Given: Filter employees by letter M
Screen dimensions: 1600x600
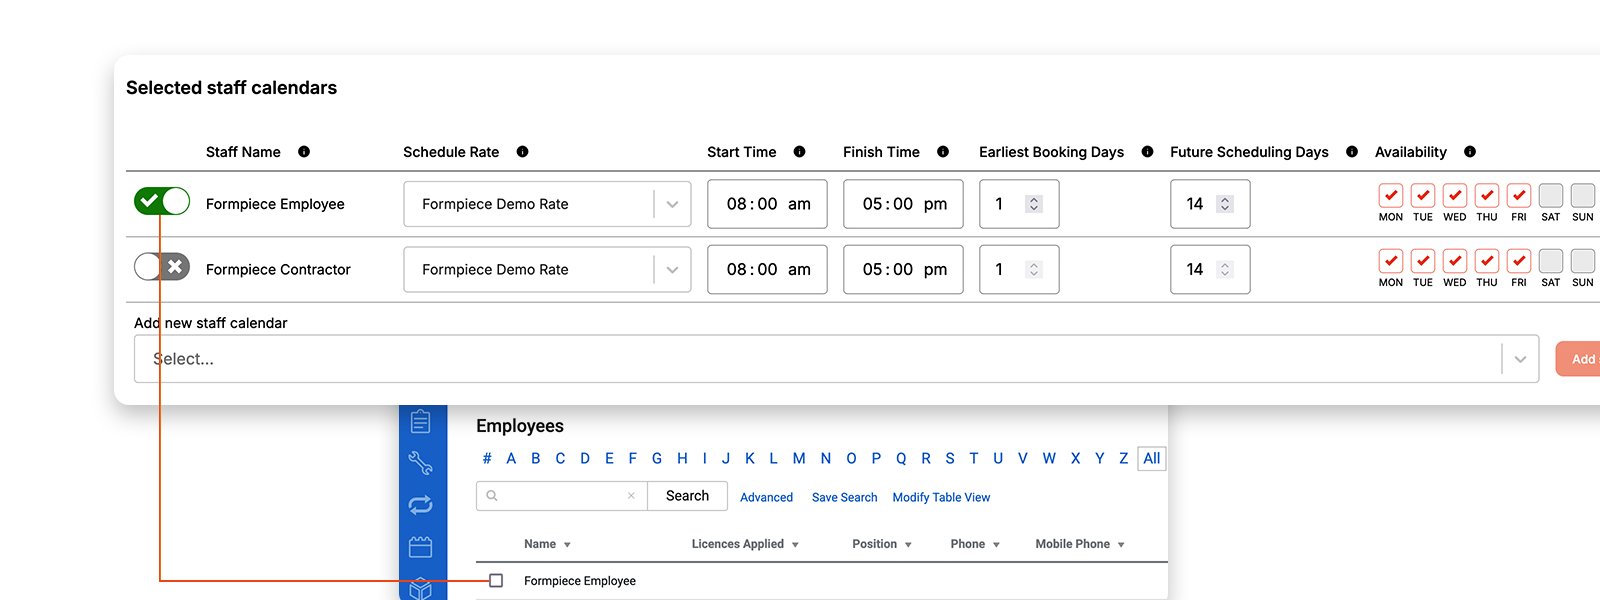Looking at the screenshot, I should 799,459.
